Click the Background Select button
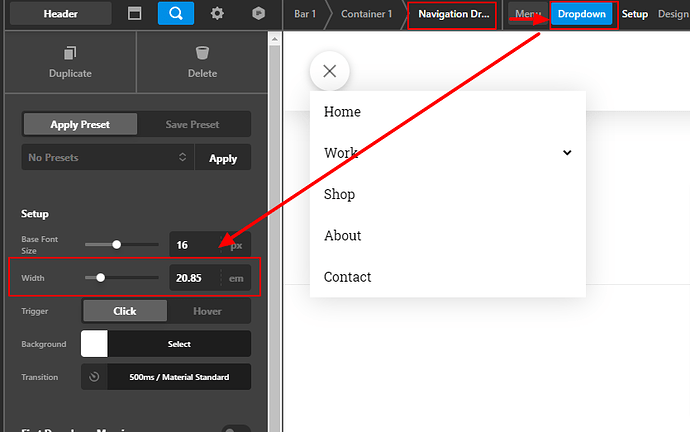This screenshot has width=690, height=432. pos(179,344)
